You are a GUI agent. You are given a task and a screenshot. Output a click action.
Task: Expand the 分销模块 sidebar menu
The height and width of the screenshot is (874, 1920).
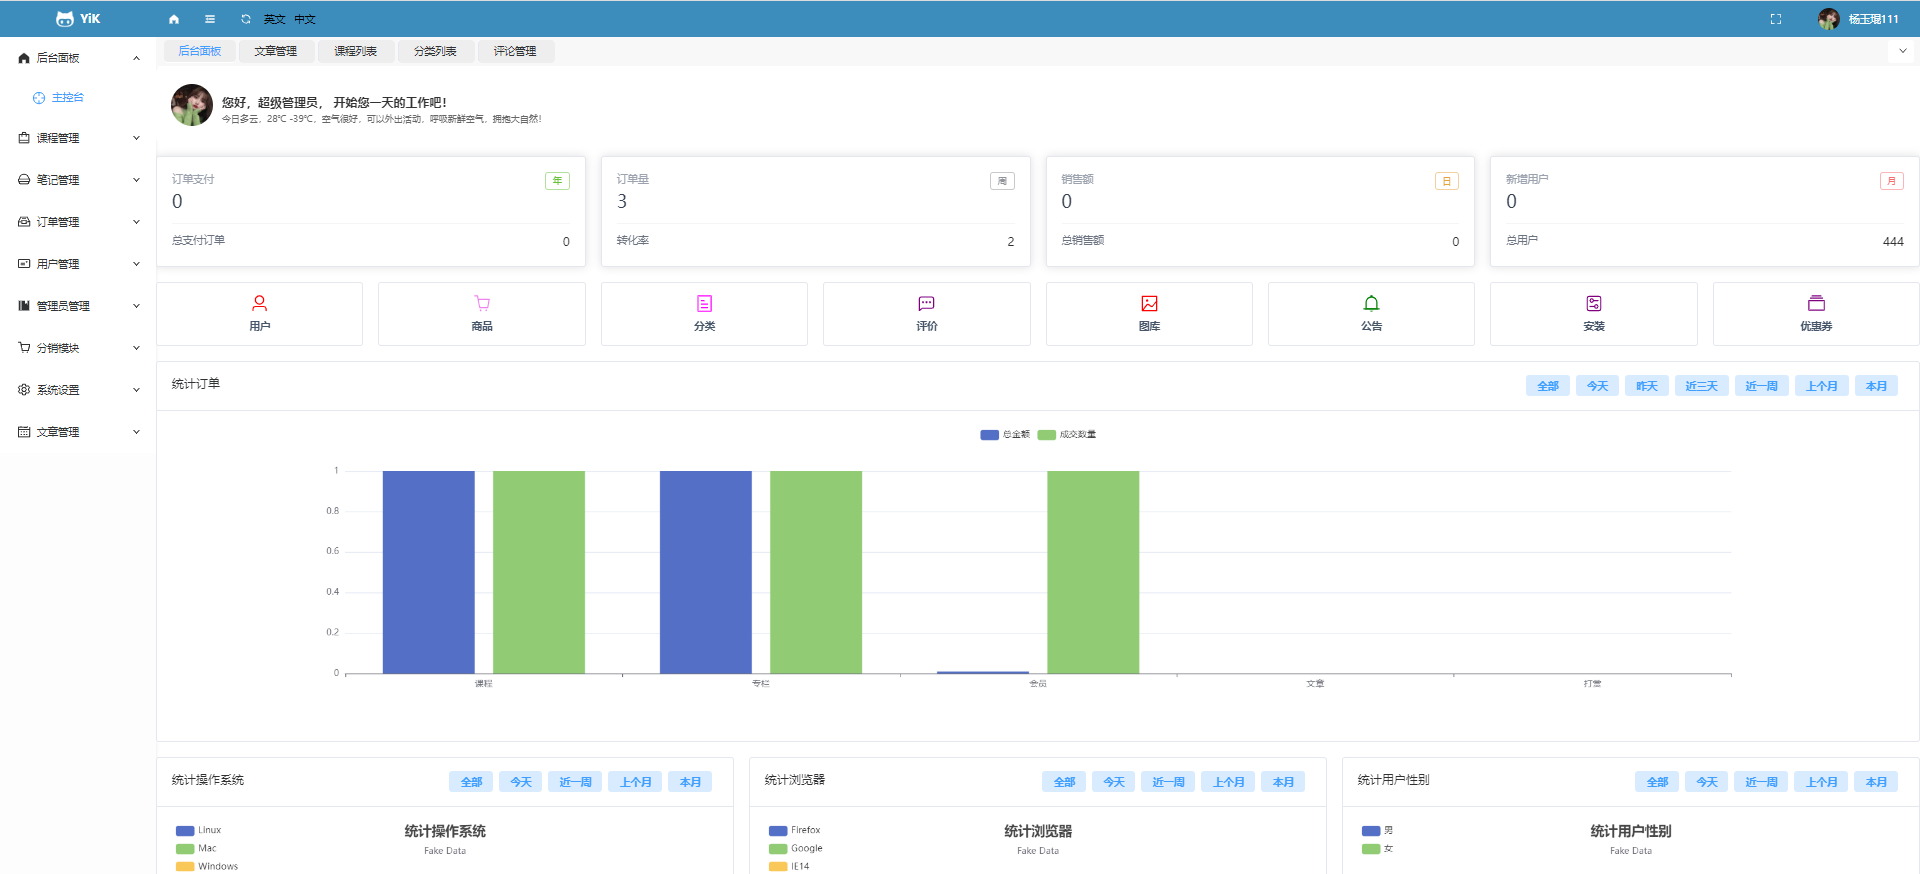(x=78, y=348)
